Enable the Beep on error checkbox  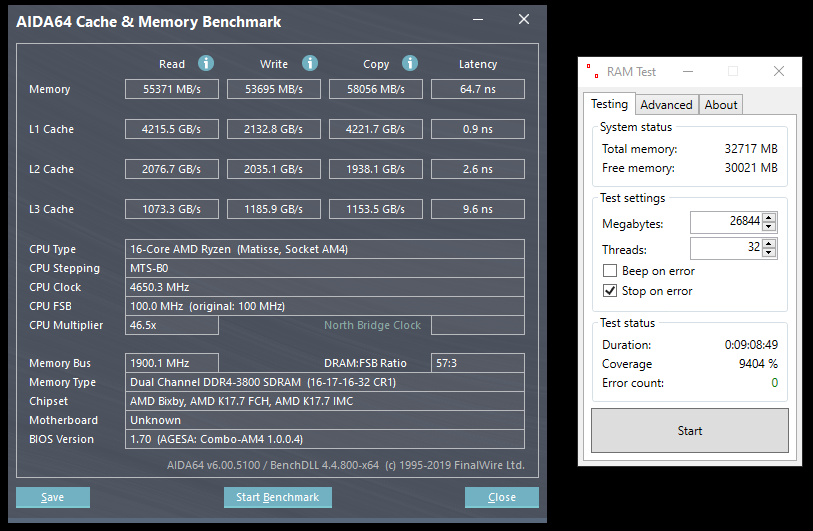click(x=610, y=271)
